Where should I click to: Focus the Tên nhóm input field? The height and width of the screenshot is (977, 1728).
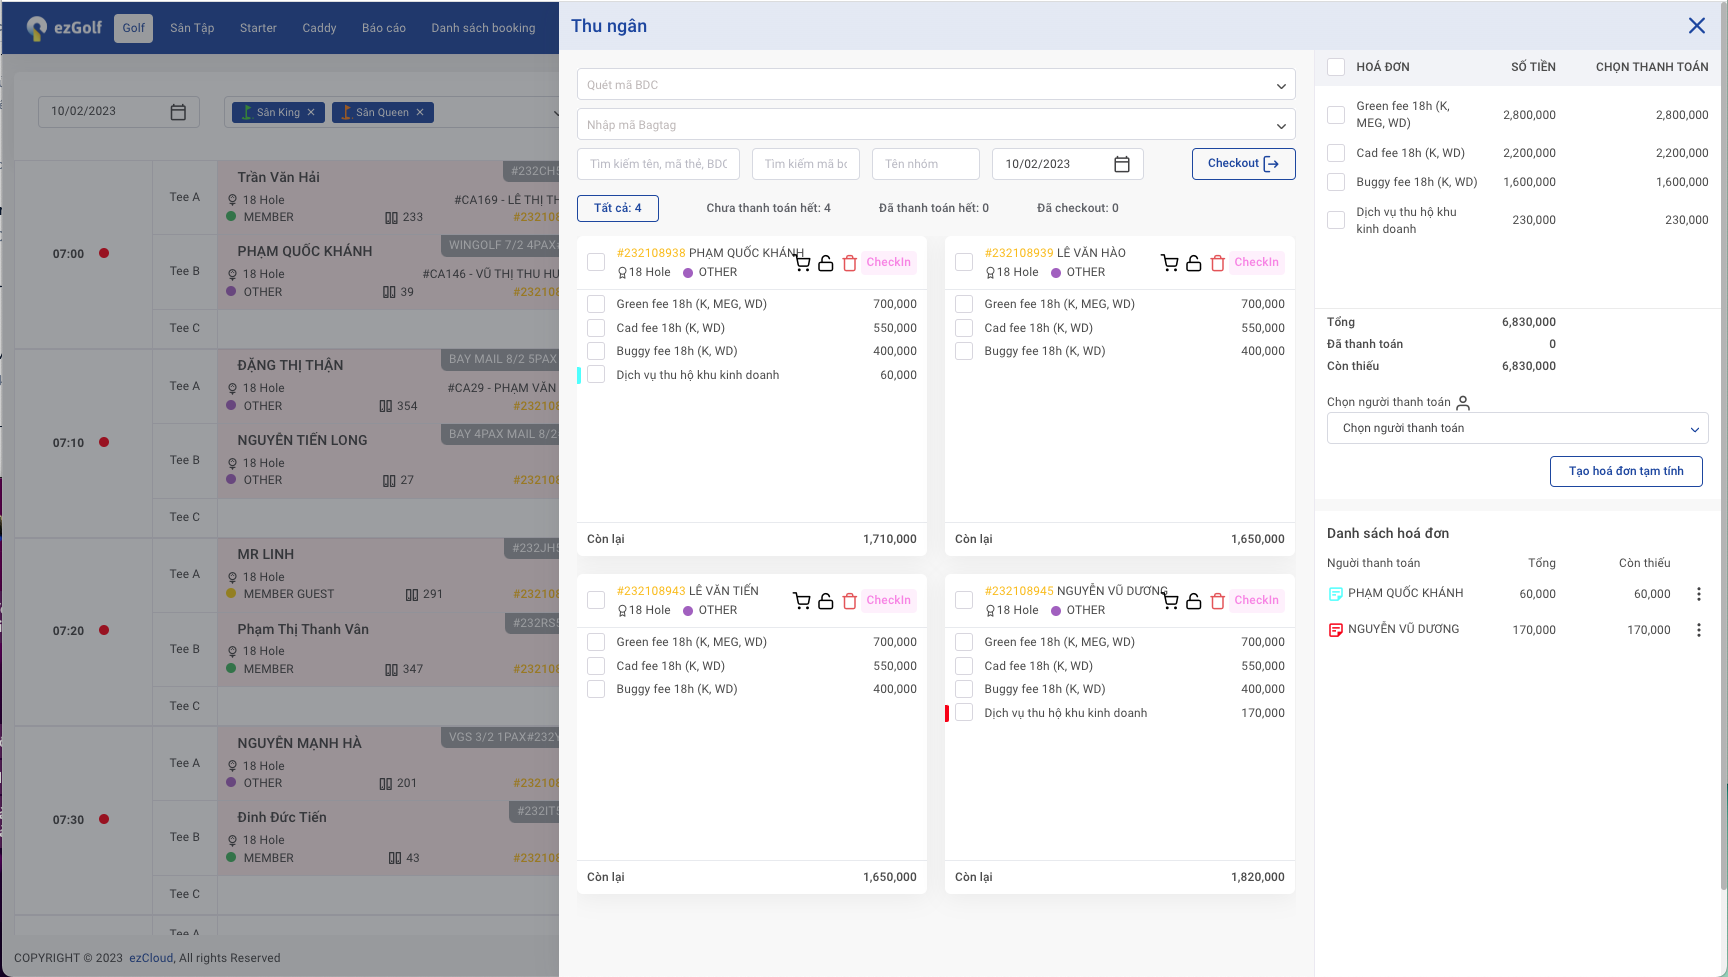click(926, 164)
